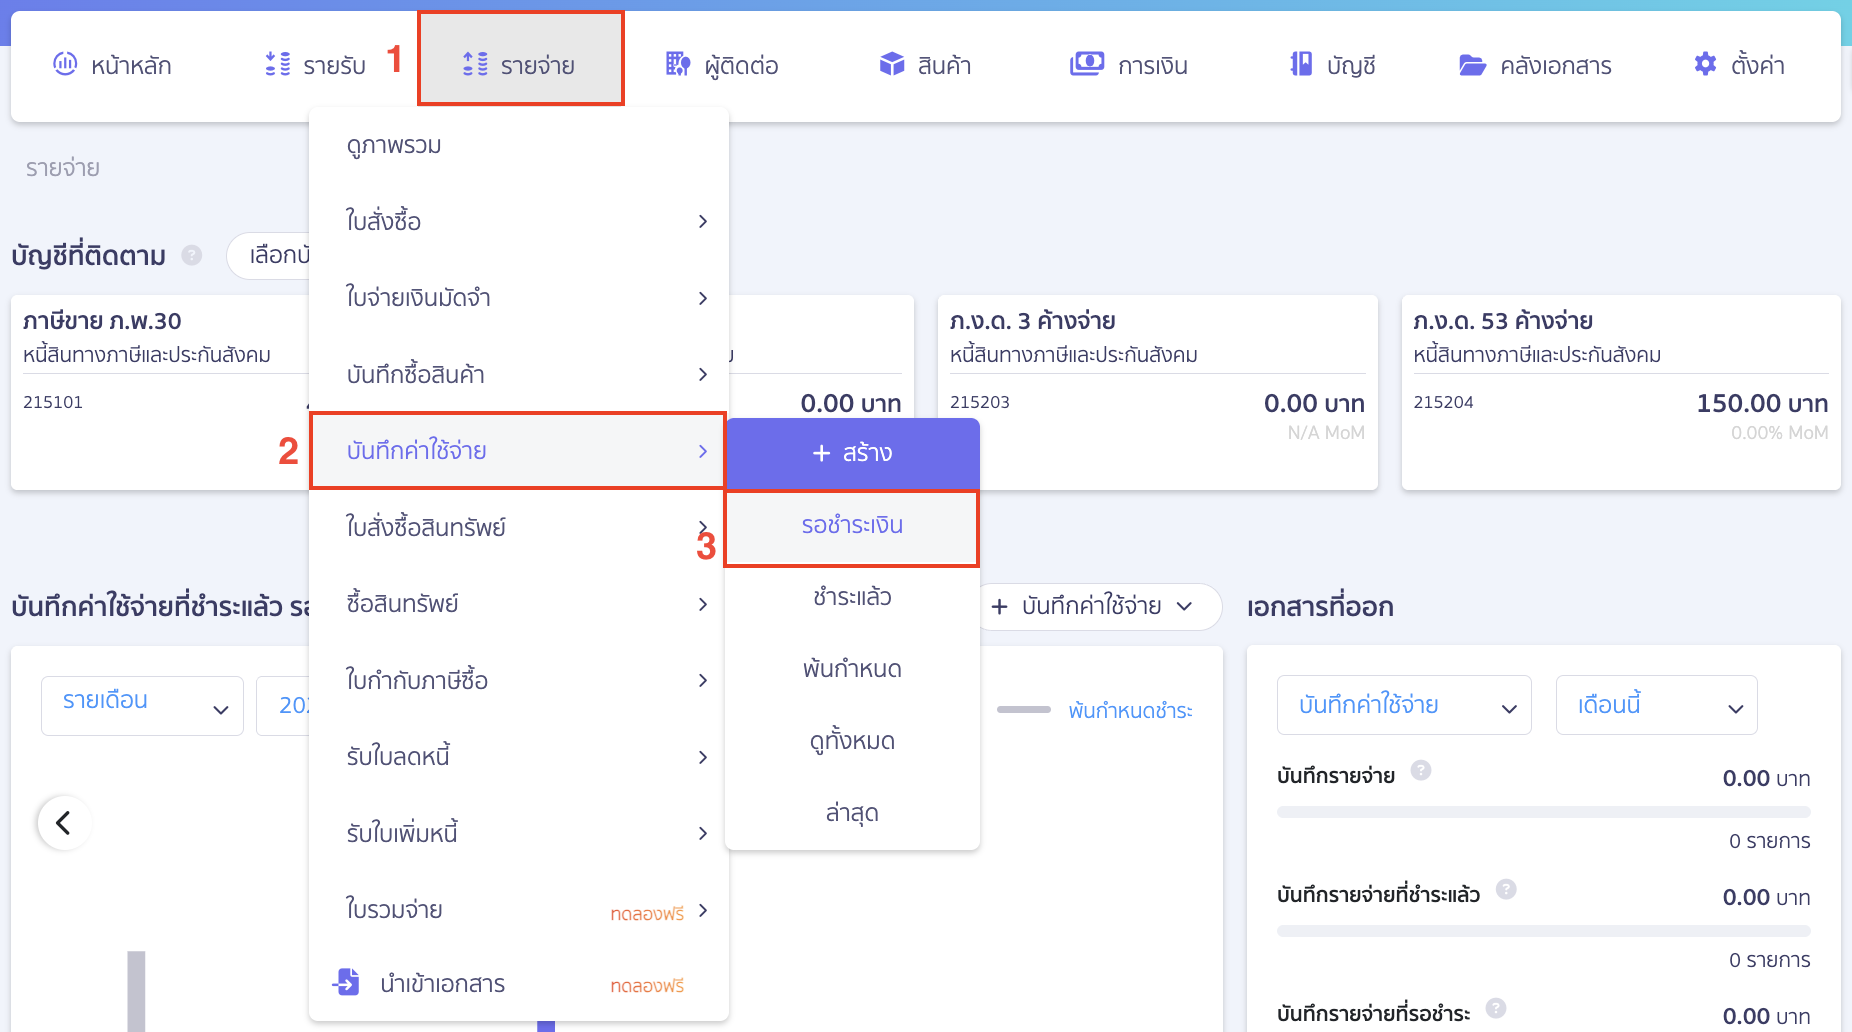Viewport: 1852px width, 1032px height.
Task: Open the สินค้า tab
Action: pyautogui.click(x=926, y=65)
